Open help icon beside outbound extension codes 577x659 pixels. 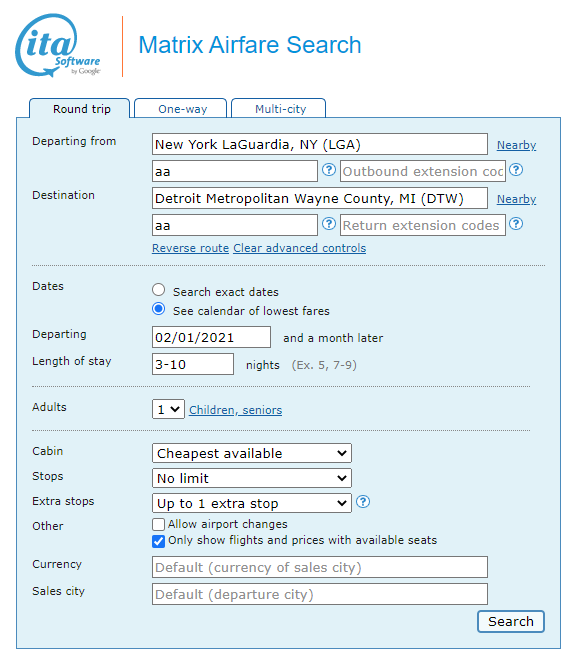[516, 170]
